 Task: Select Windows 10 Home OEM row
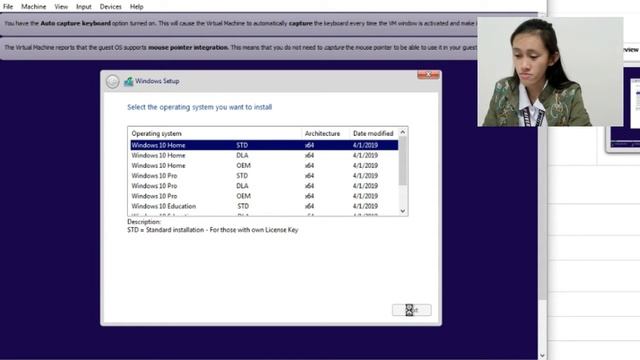click(264, 166)
